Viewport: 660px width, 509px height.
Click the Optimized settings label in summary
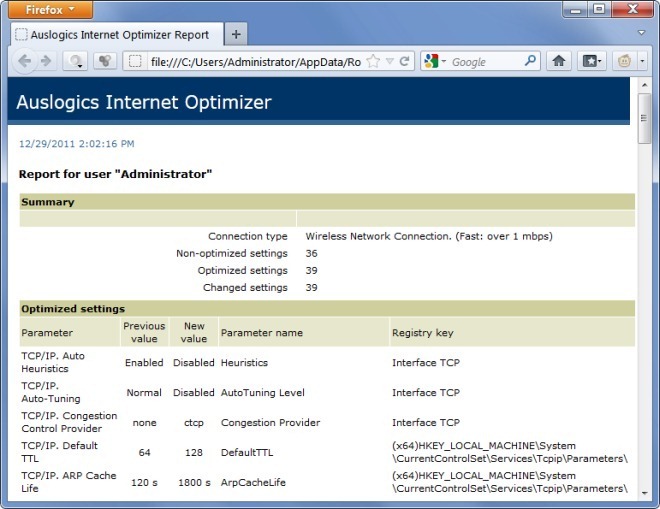242,271
